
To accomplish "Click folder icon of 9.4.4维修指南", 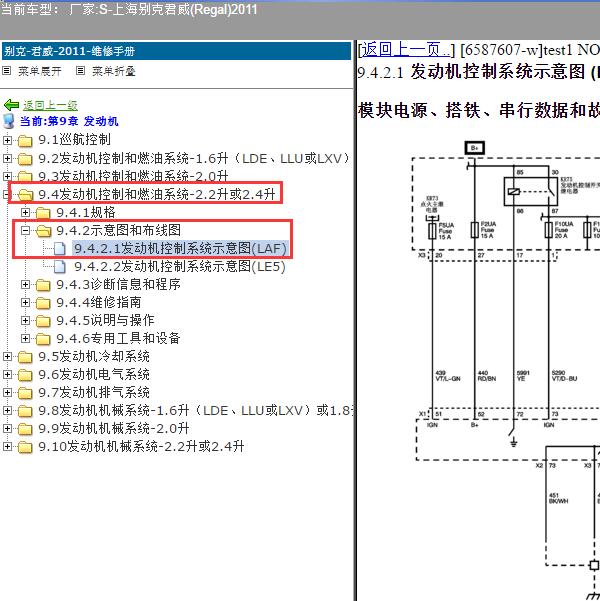I will tap(43, 303).
